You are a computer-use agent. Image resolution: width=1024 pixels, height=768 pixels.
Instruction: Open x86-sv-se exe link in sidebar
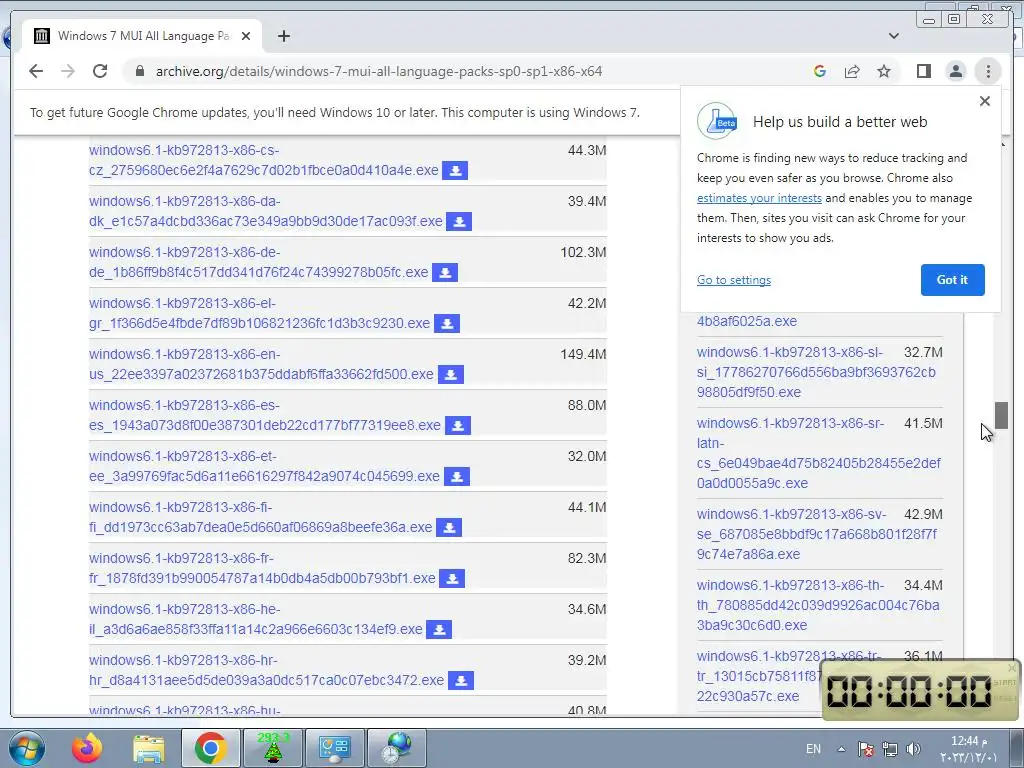point(816,534)
